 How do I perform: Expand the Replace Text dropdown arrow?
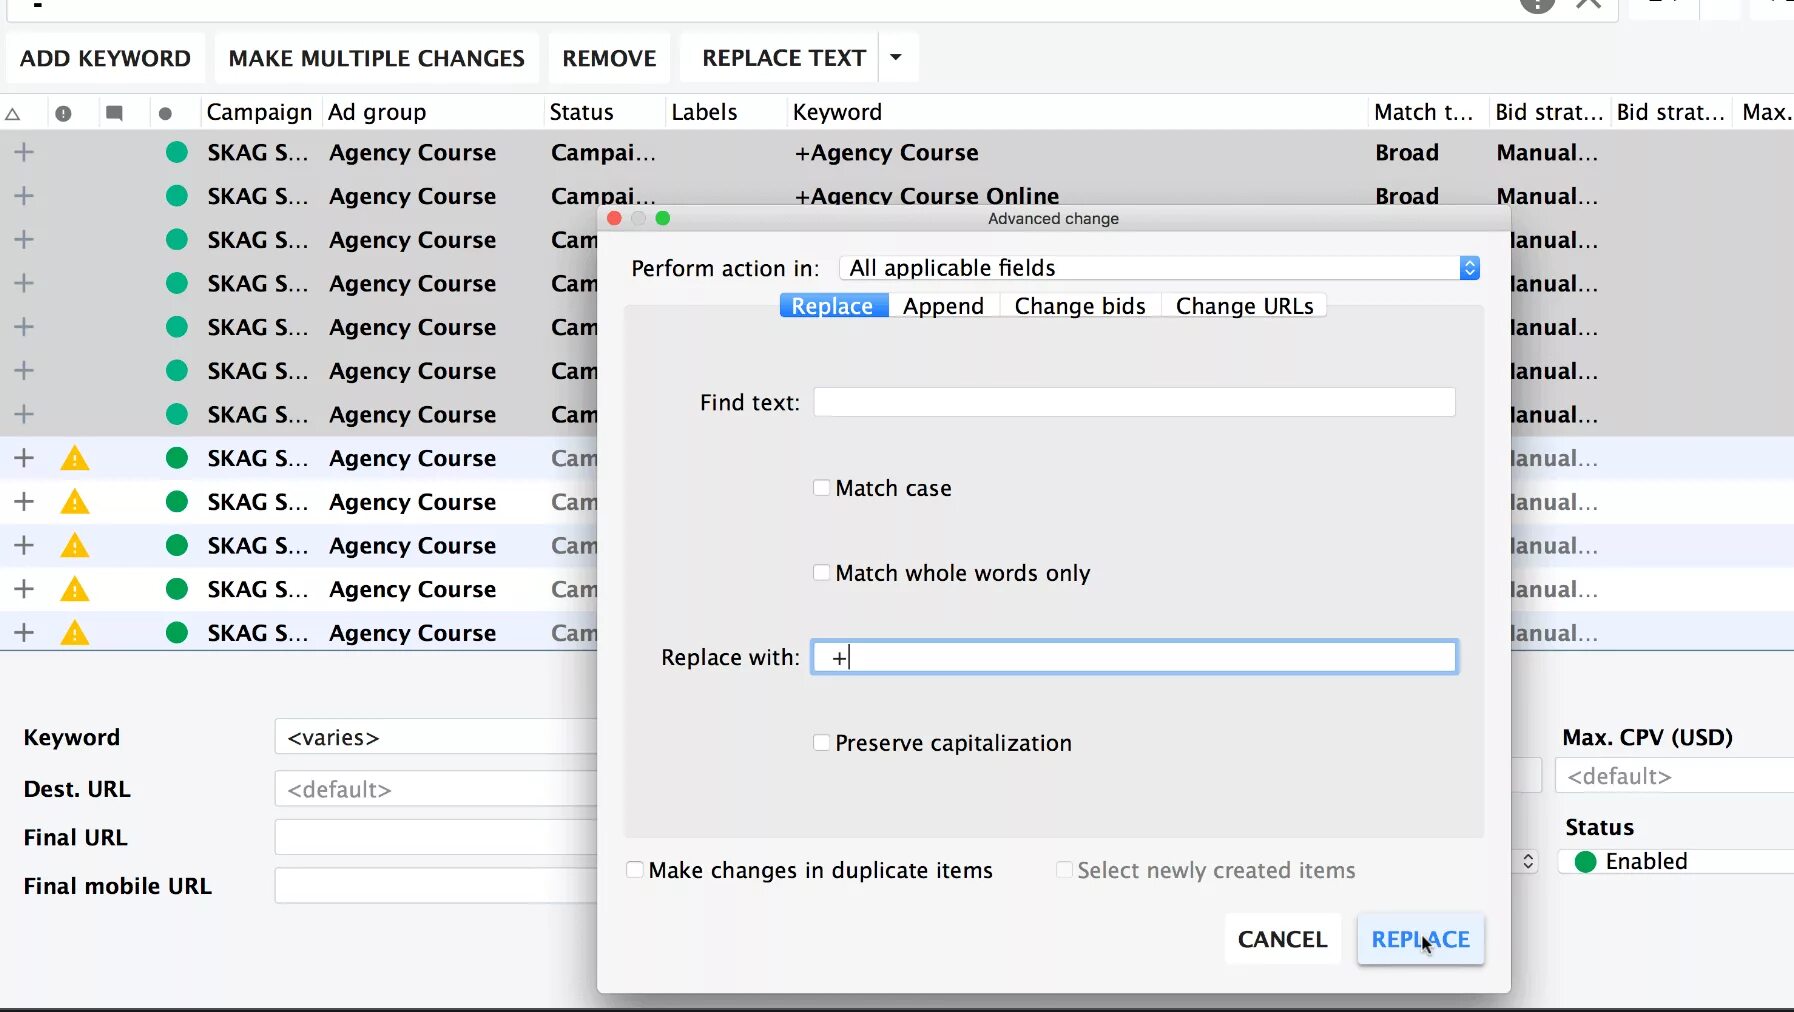click(896, 57)
